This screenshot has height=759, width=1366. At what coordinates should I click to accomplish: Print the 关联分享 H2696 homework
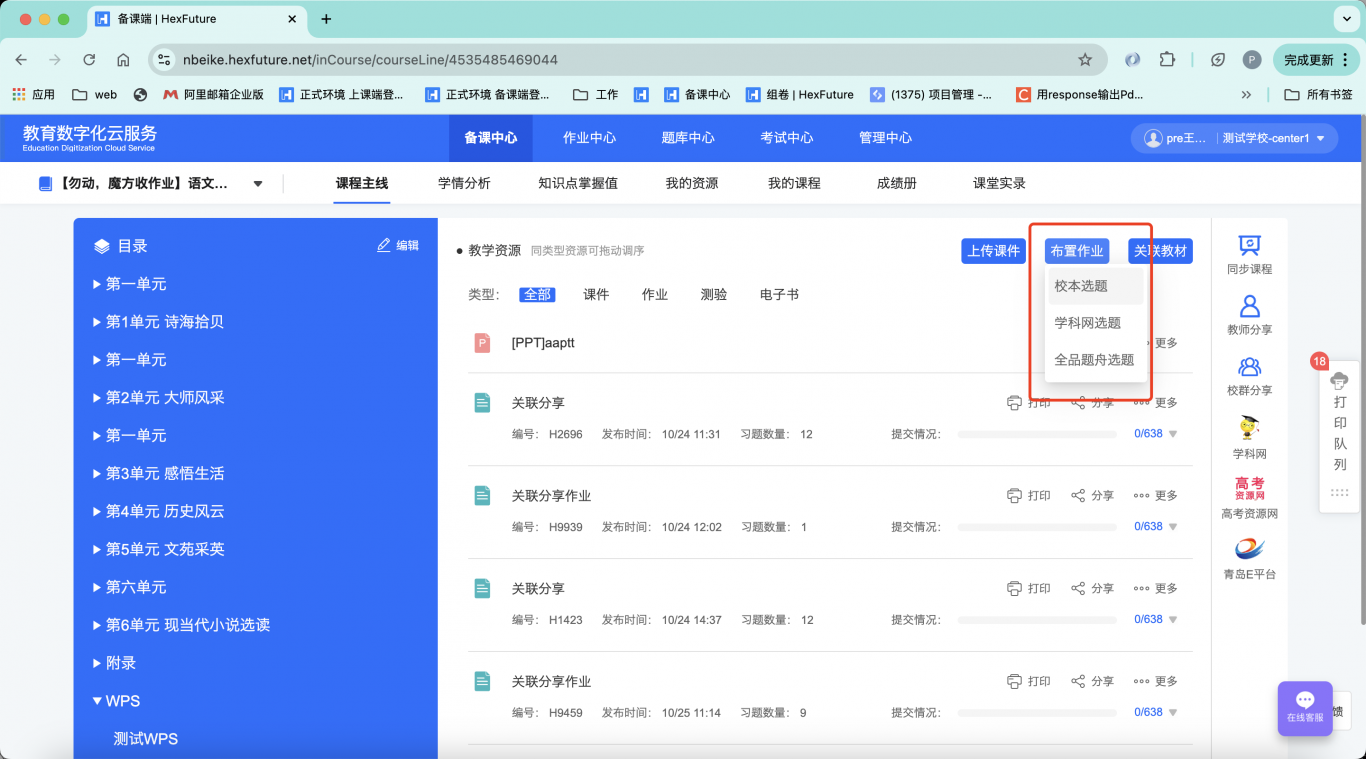coord(1029,403)
